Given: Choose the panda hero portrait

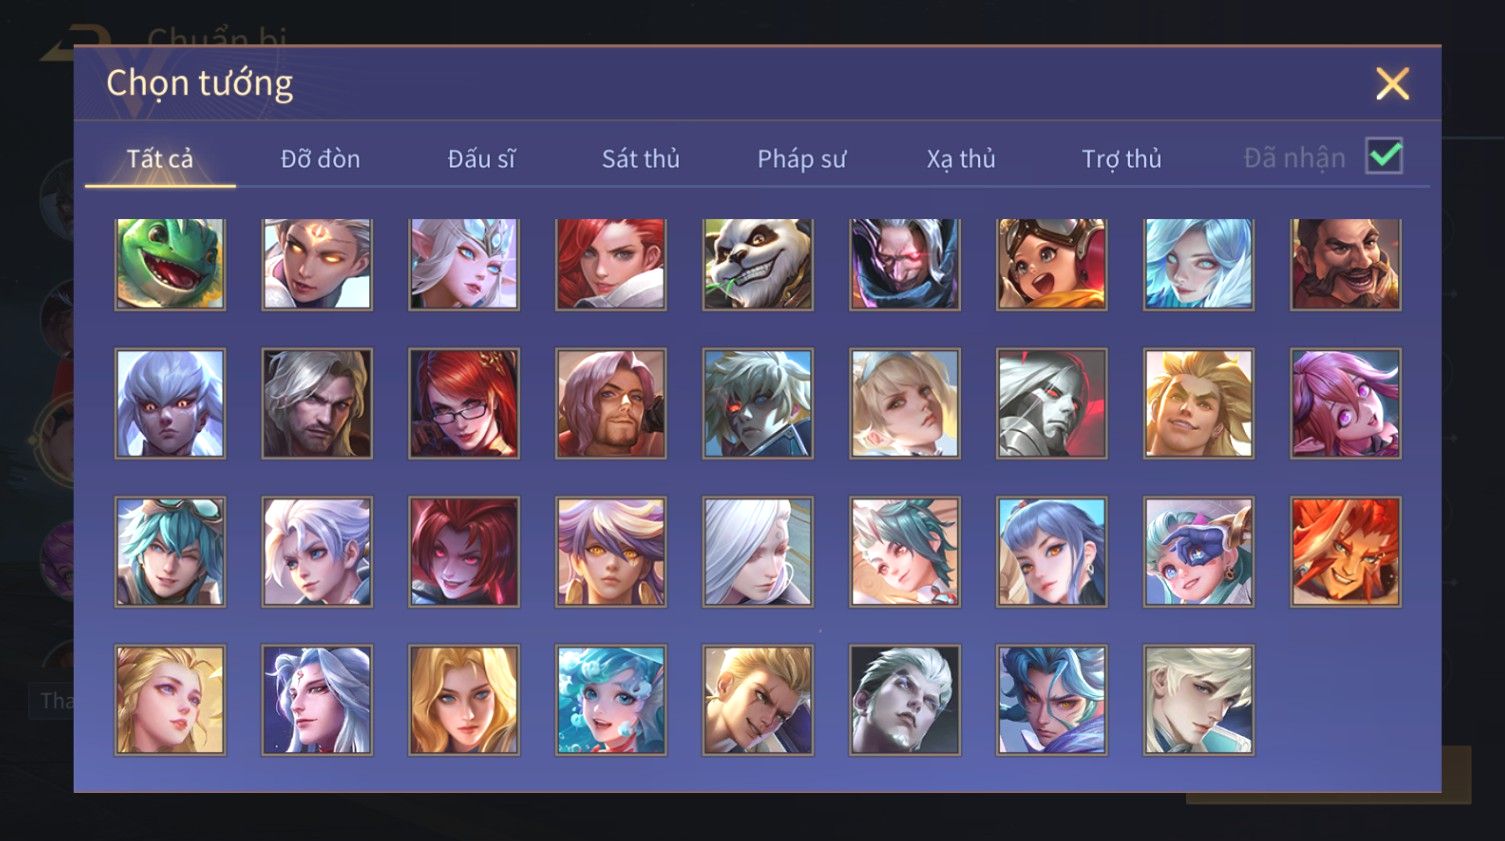Looking at the screenshot, I should (758, 264).
